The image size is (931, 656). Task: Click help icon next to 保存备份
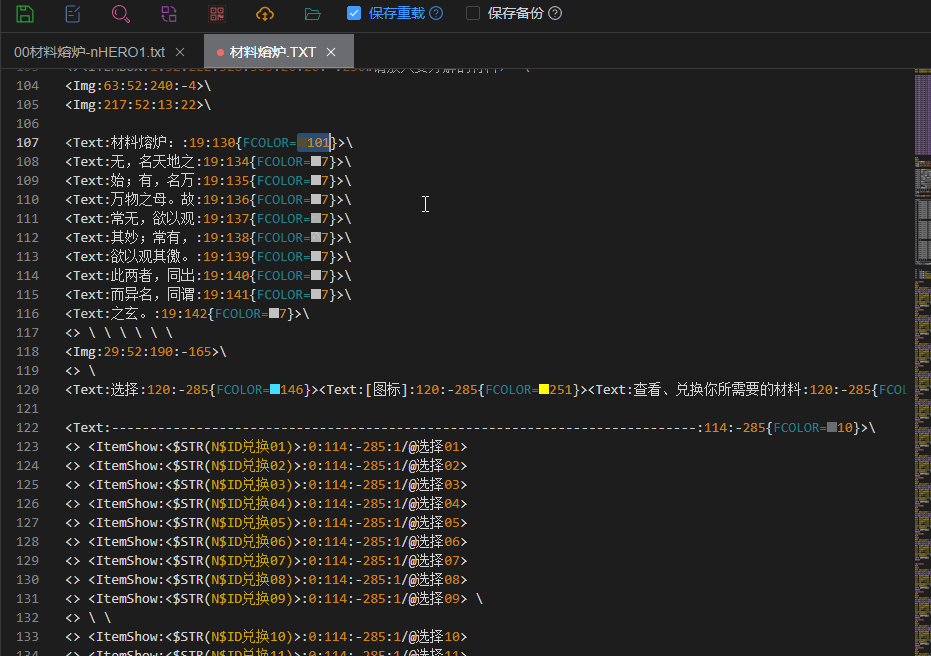tap(555, 13)
